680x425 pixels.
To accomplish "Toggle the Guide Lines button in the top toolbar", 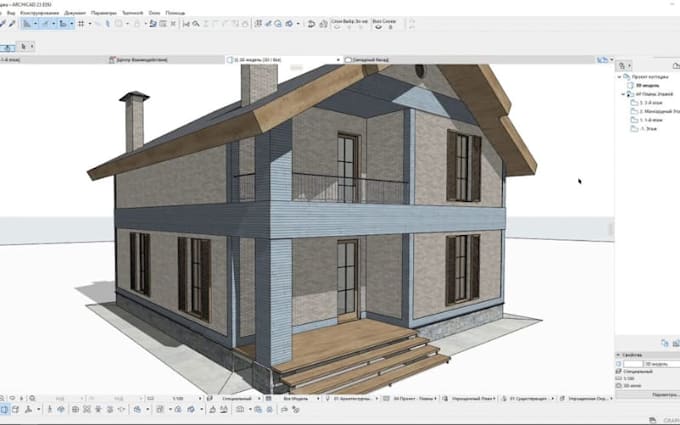I will pos(27,24).
